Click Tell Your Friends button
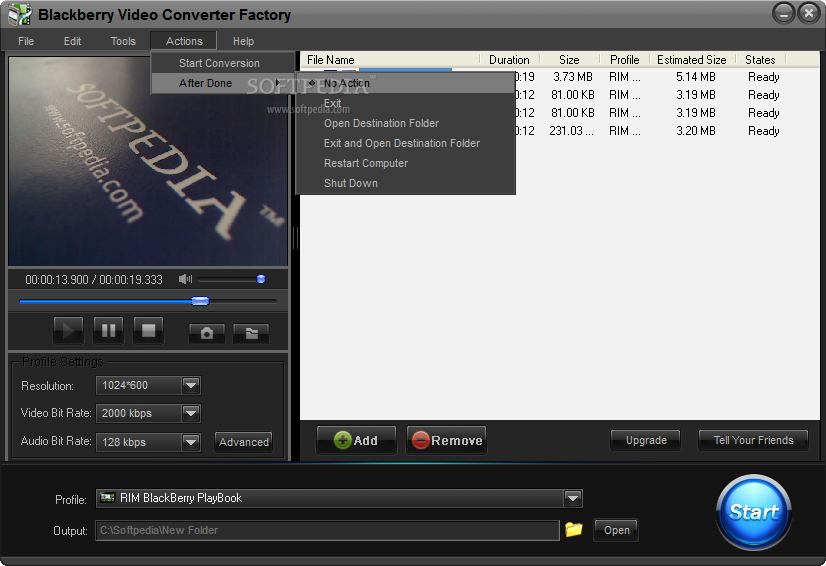The image size is (826, 566). coord(753,440)
